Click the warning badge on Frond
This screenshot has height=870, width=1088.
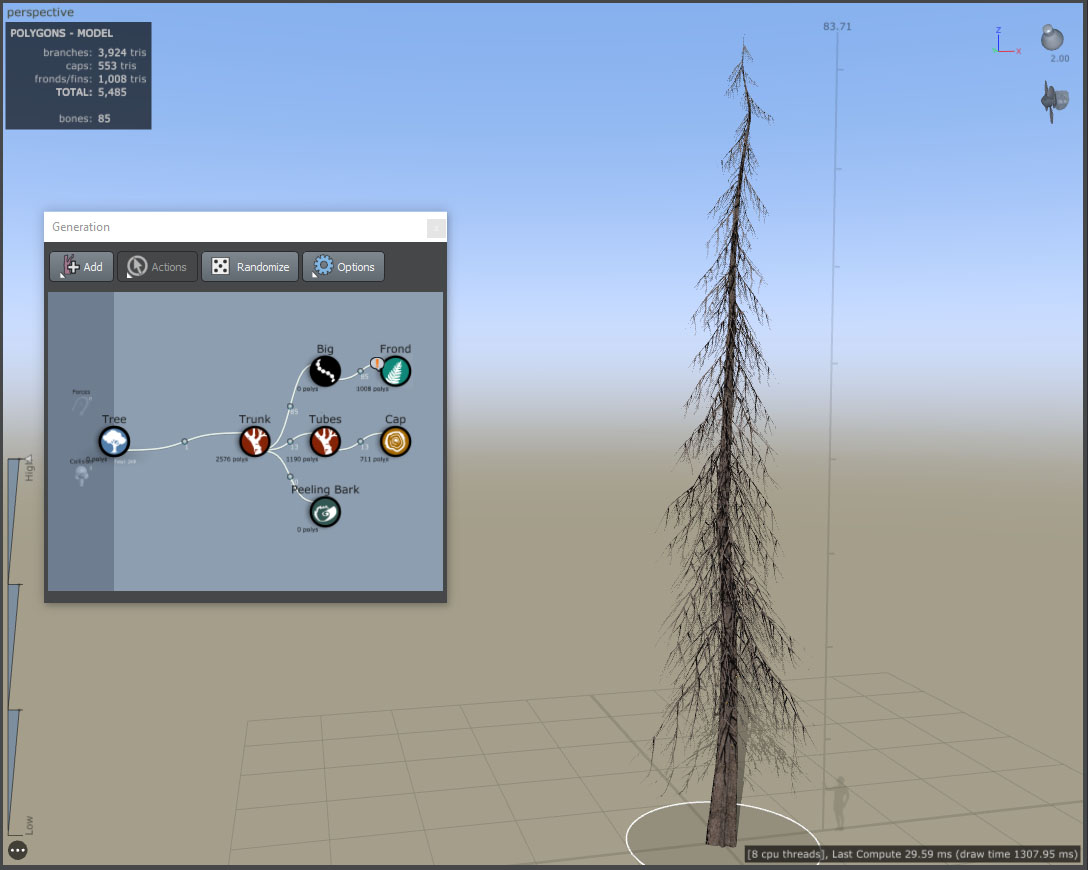(377, 363)
